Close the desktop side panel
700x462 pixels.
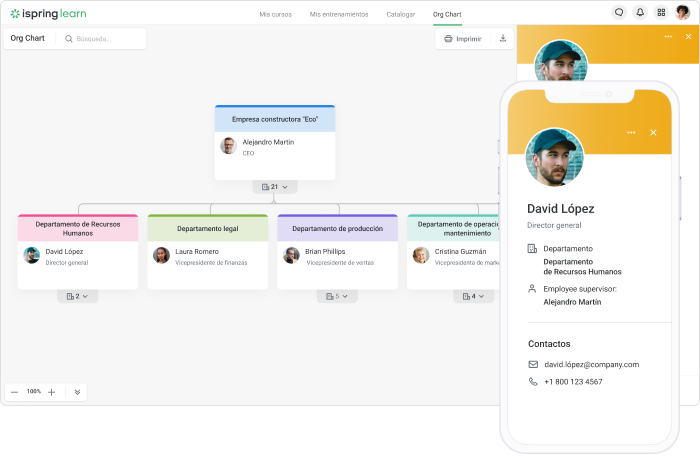click(688, 37)
